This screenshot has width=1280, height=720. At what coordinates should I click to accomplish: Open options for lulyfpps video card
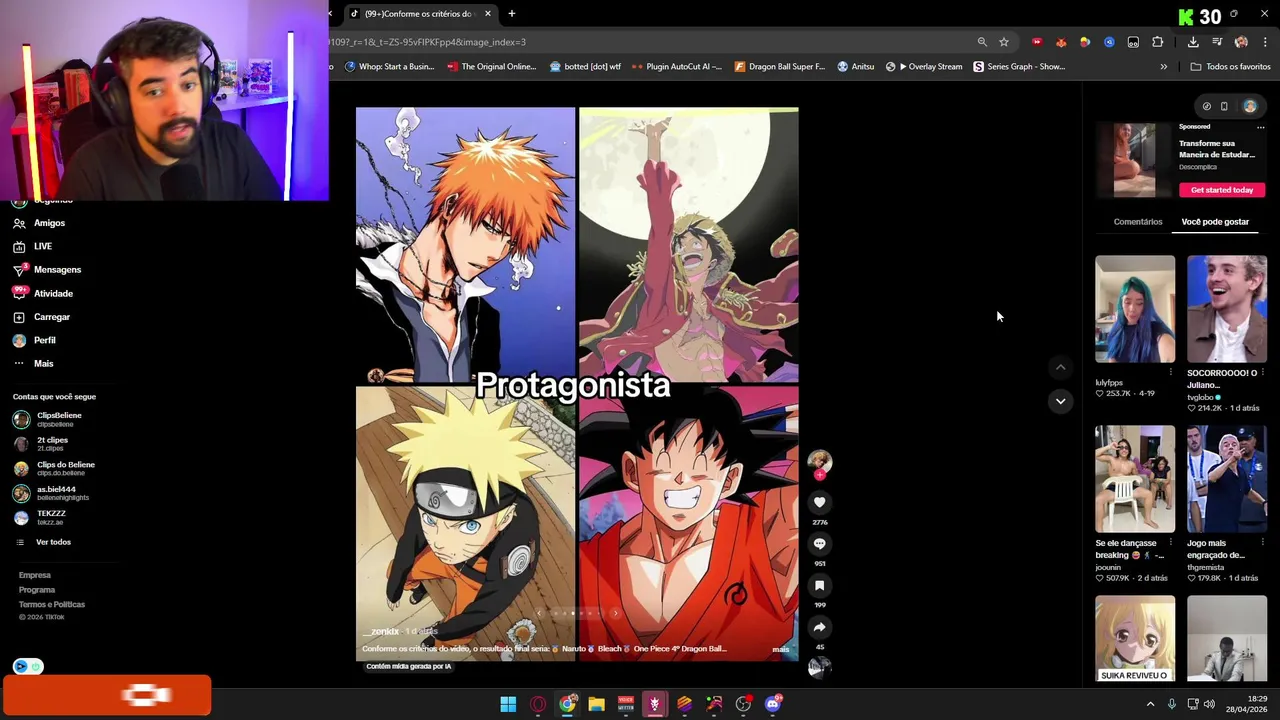click(x=1170, y=373)
